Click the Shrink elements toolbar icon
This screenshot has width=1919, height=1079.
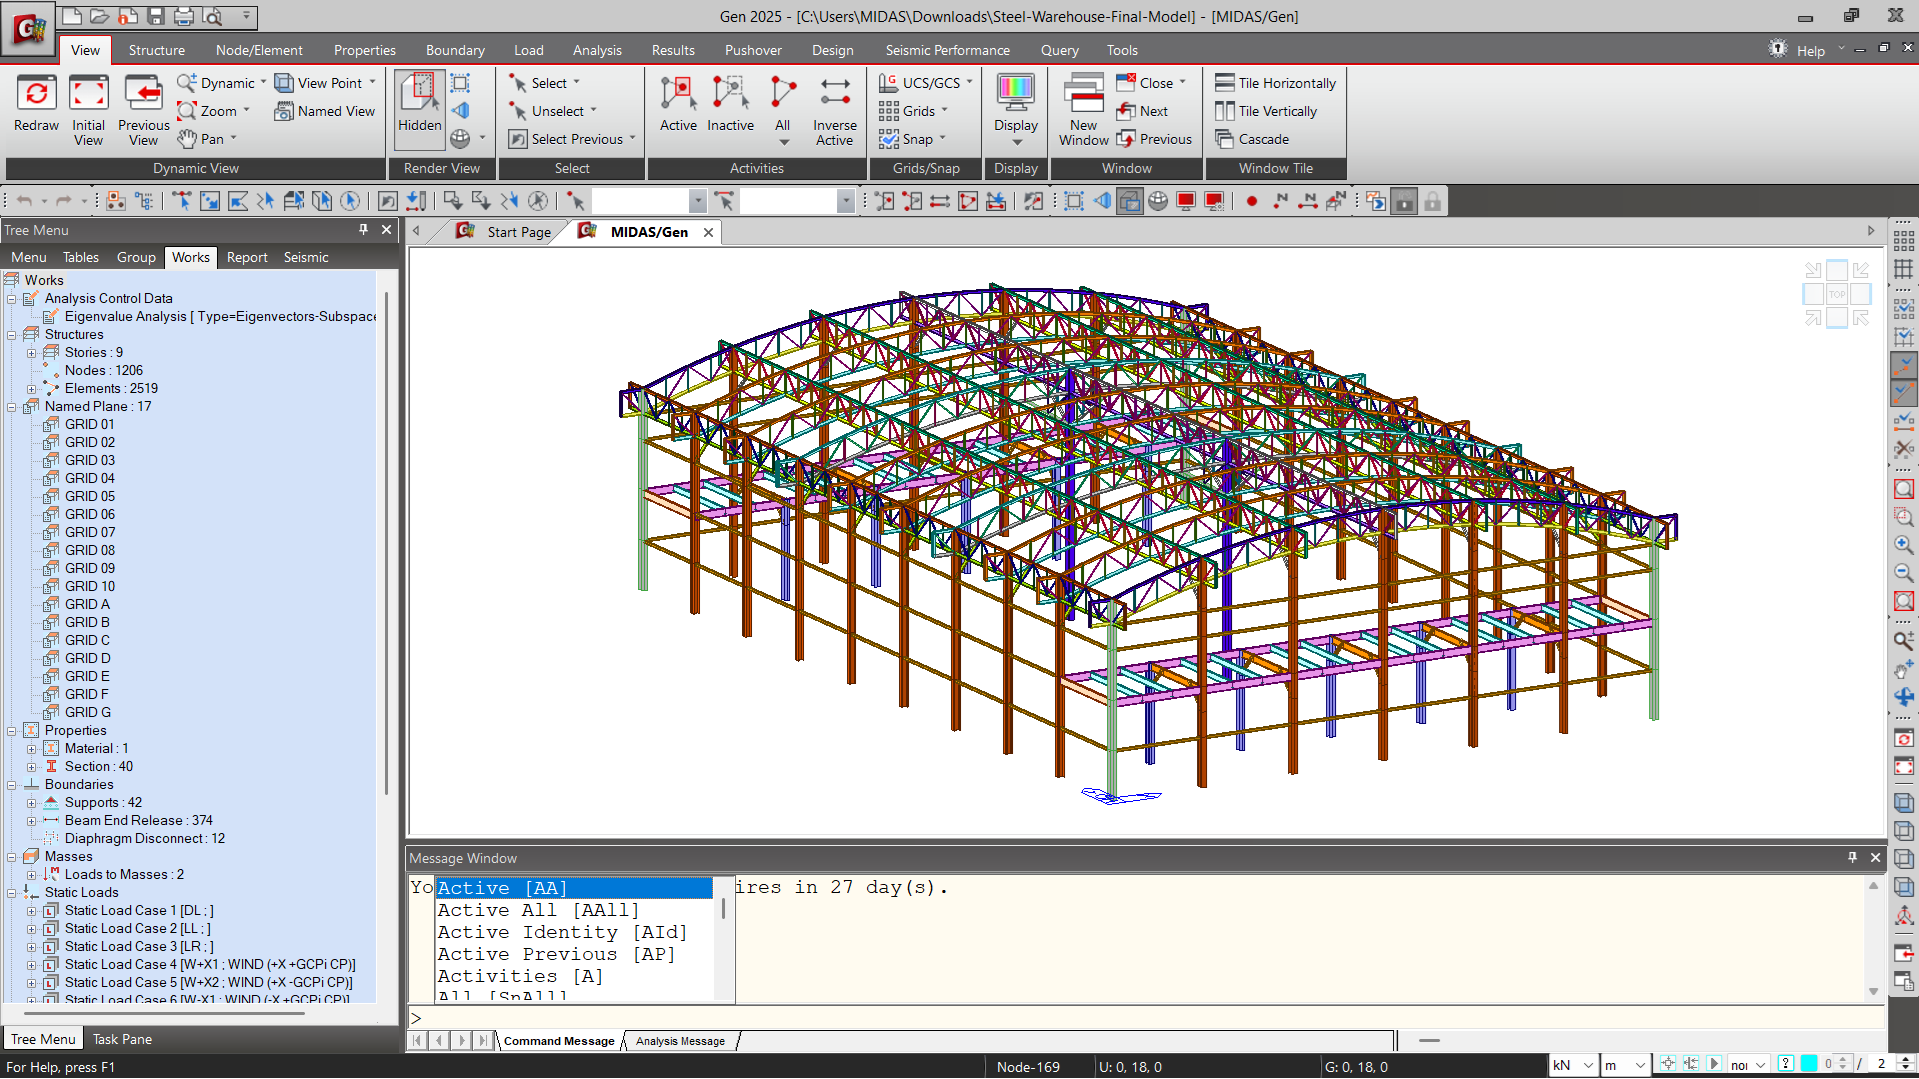click(1074, 201)
